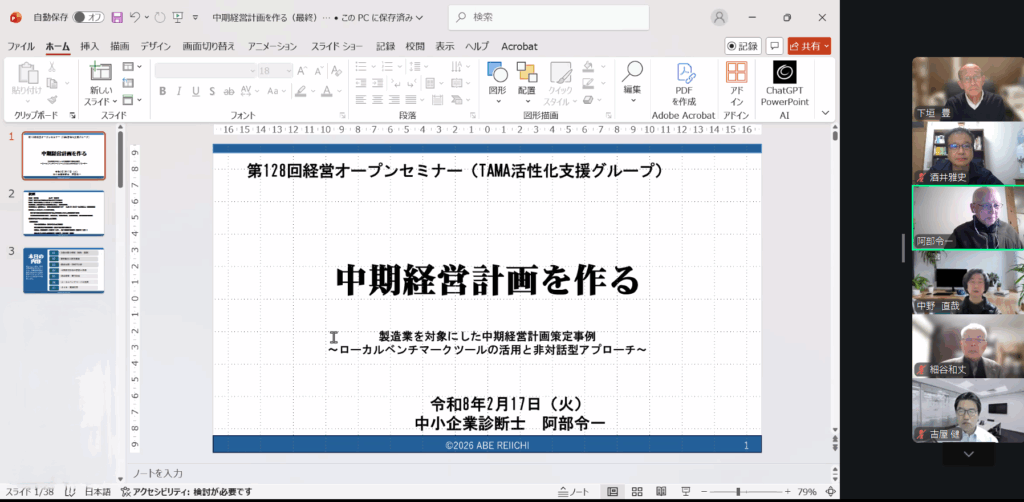The width and height of the screenshot is (1024, 502).
Task: Click the zoom slider in status bar
Action: pos(740,492)
